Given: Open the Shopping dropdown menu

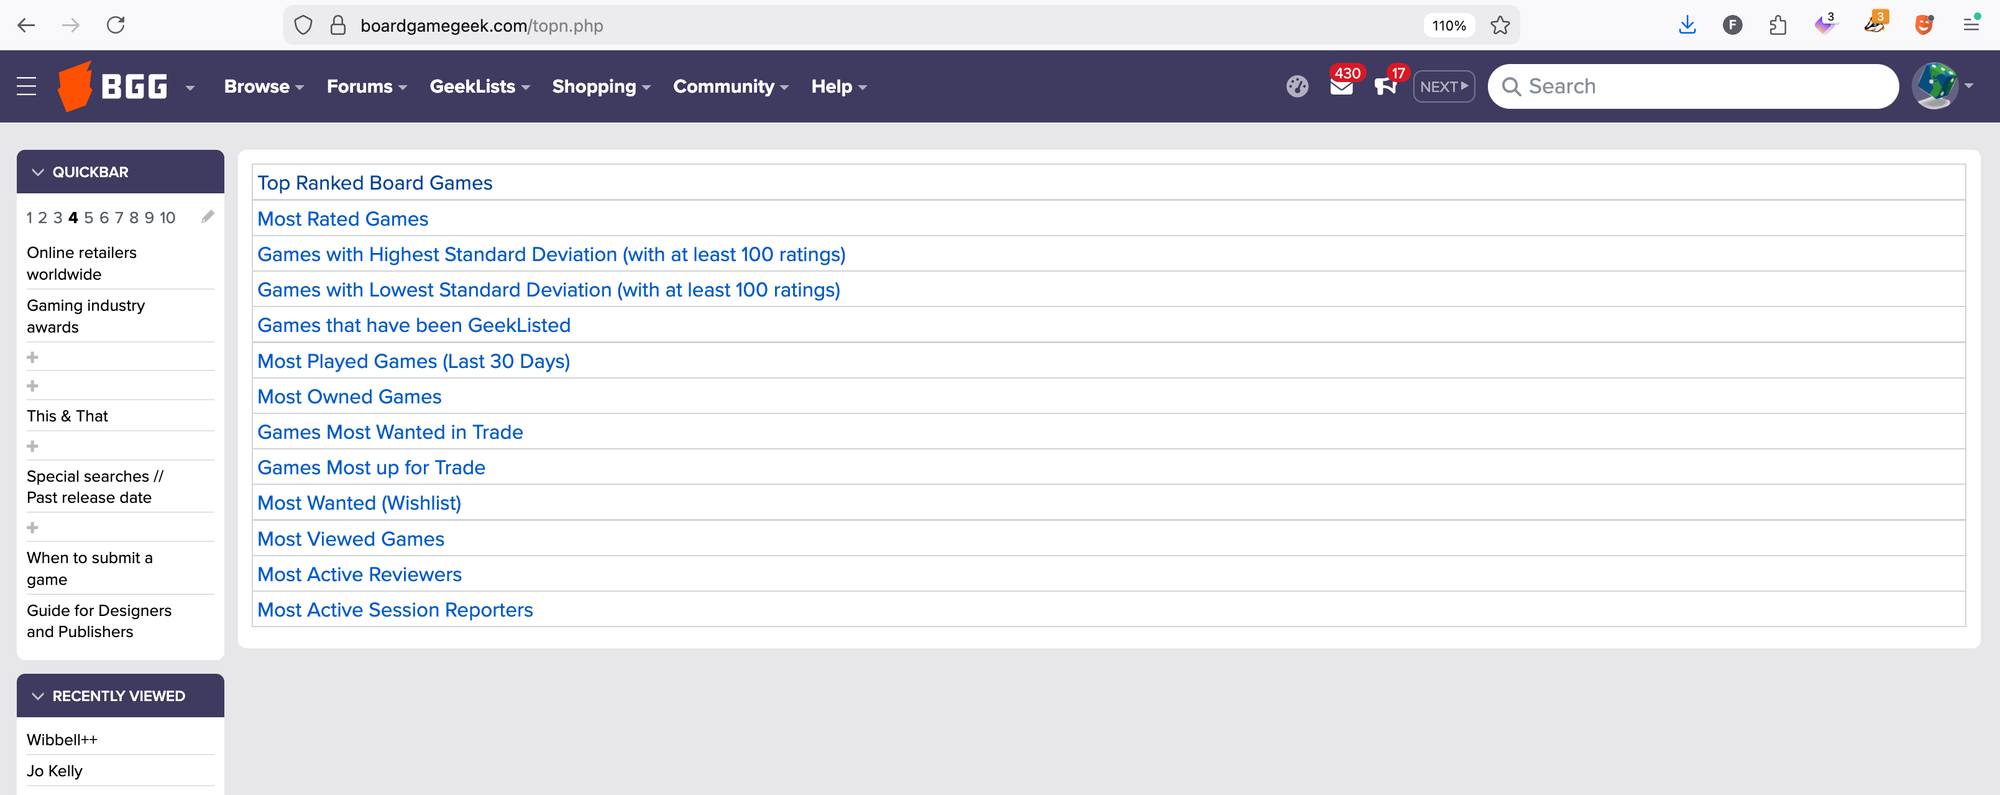Looking at the screenshot, I should [602, 86].
